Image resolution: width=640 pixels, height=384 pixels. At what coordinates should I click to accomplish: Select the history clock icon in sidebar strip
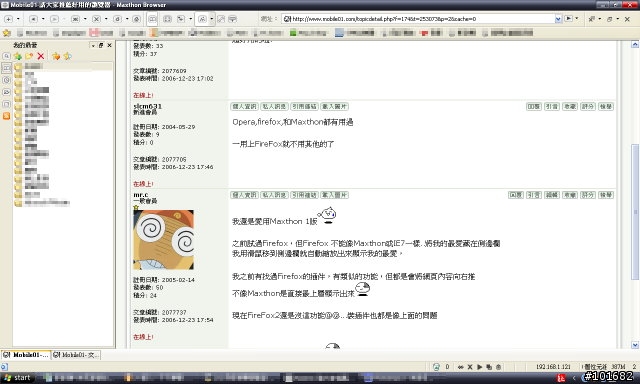[x=7, y=80]
